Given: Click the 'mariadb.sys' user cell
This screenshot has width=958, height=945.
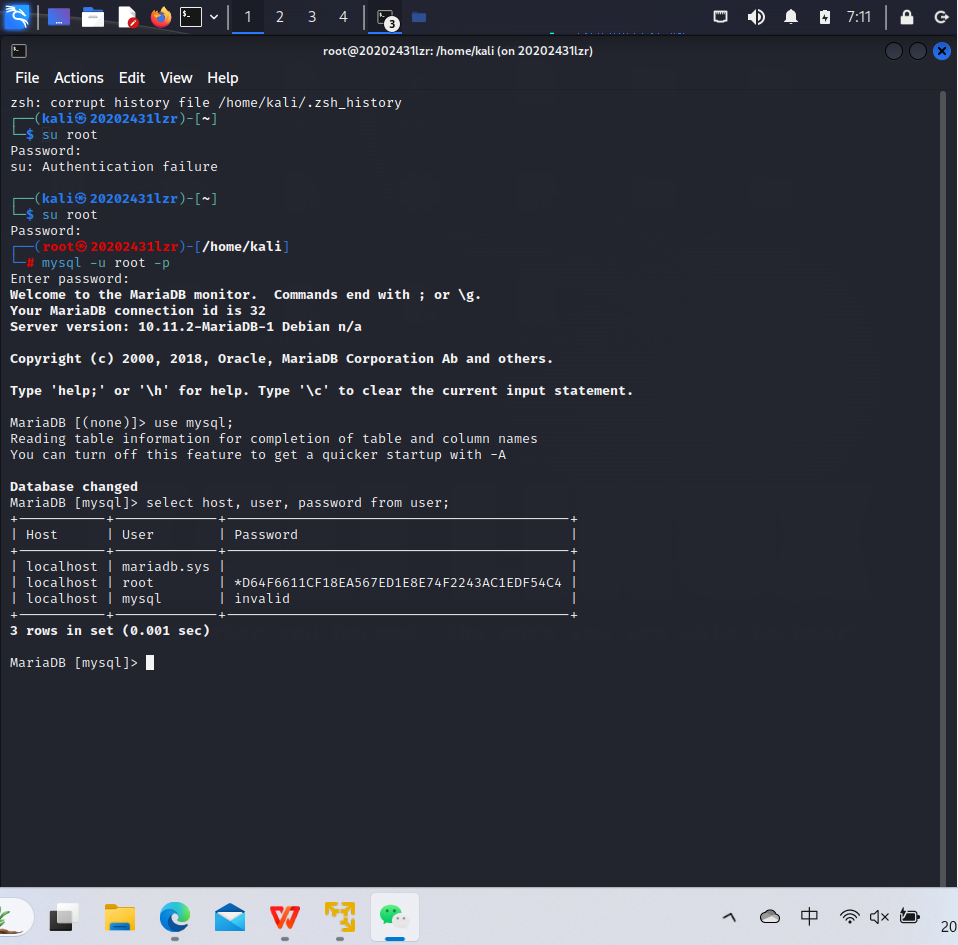Looking at the screenshot, I should coord(165,567).
